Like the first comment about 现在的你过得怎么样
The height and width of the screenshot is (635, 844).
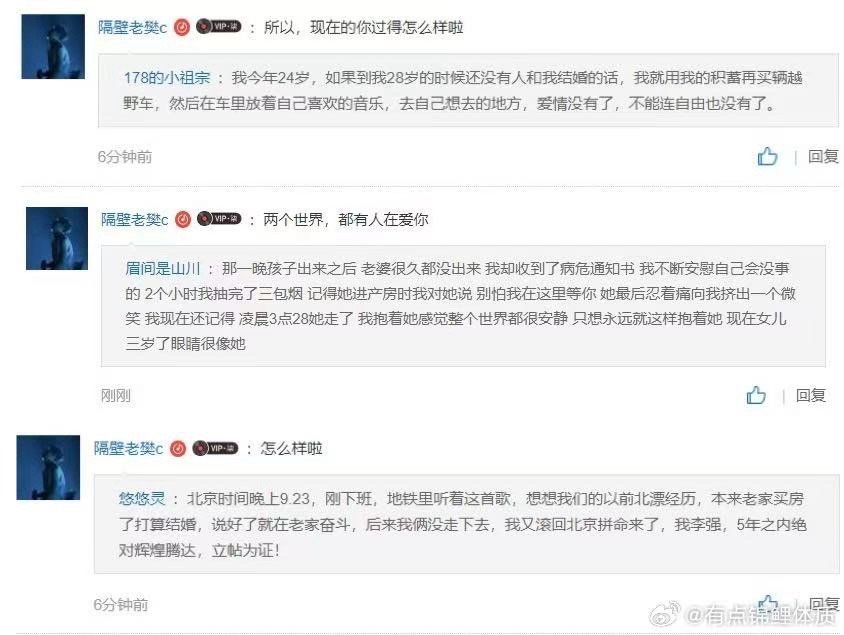click(x=767, y=157)
